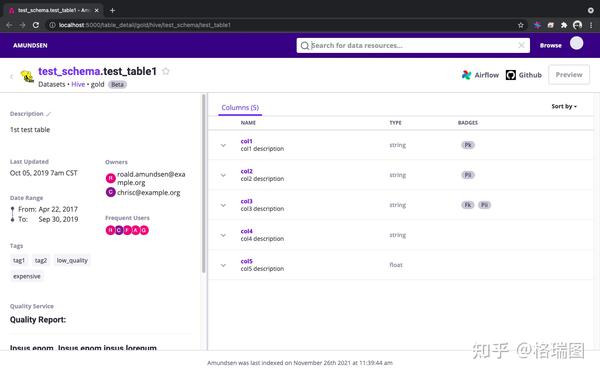Click the Preview button
Image resolution: width=600 pixels, height=375 pixels.
click(569, 75)
